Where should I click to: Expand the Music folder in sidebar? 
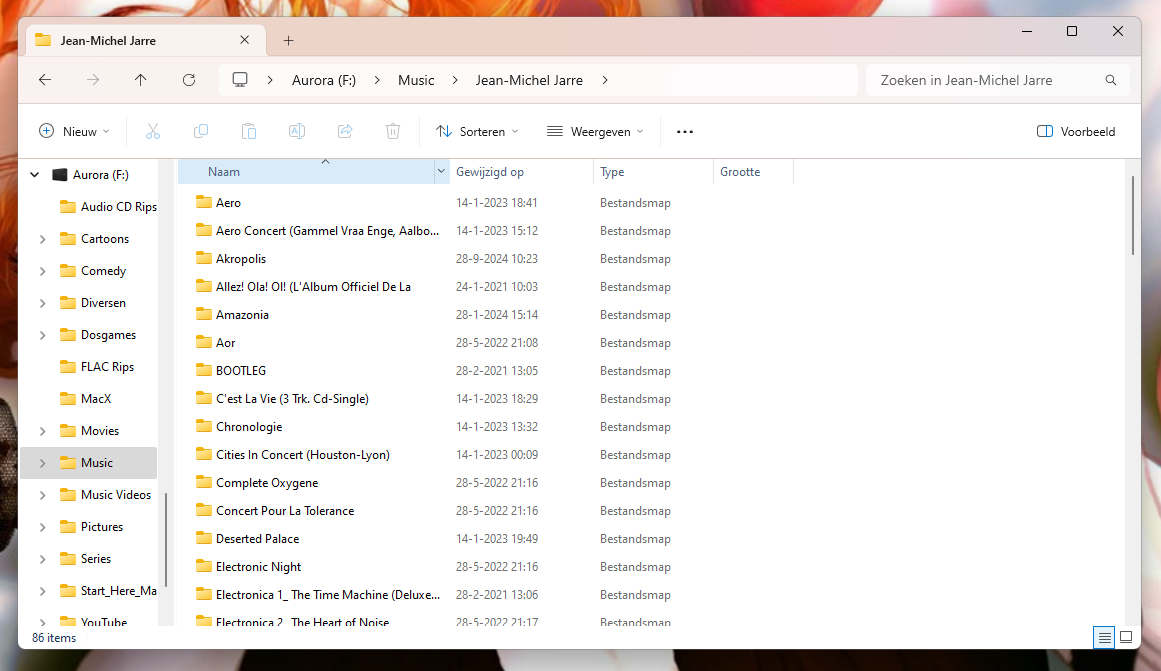(x=42, y=463)
